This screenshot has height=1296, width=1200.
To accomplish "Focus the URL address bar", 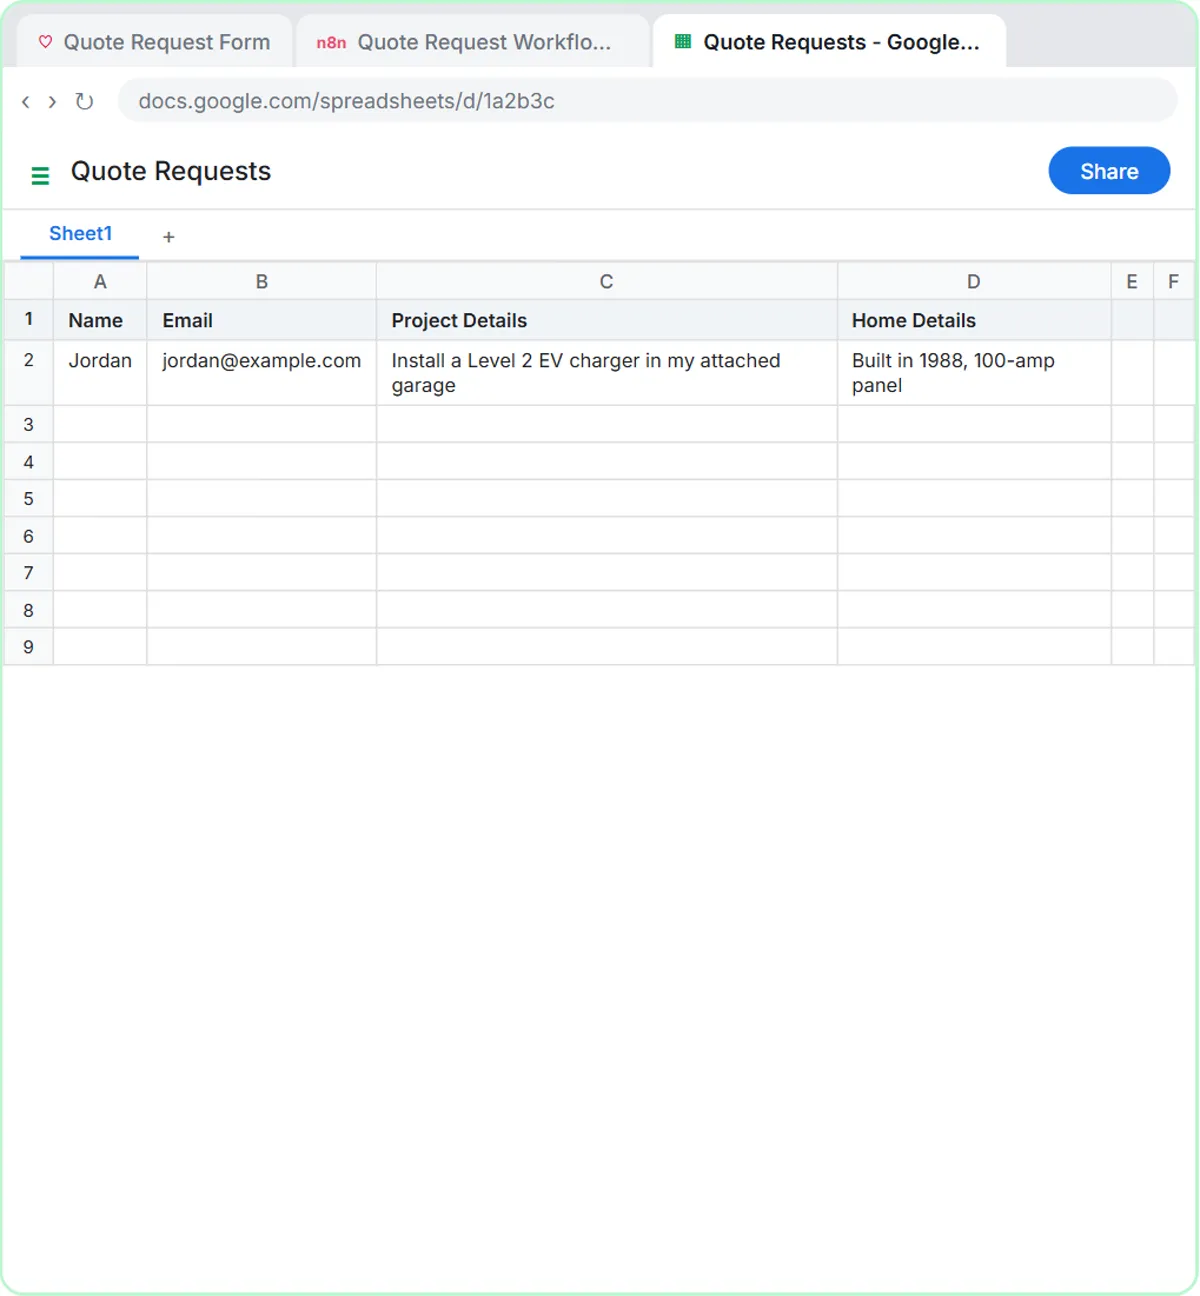I will click(647, 101).
